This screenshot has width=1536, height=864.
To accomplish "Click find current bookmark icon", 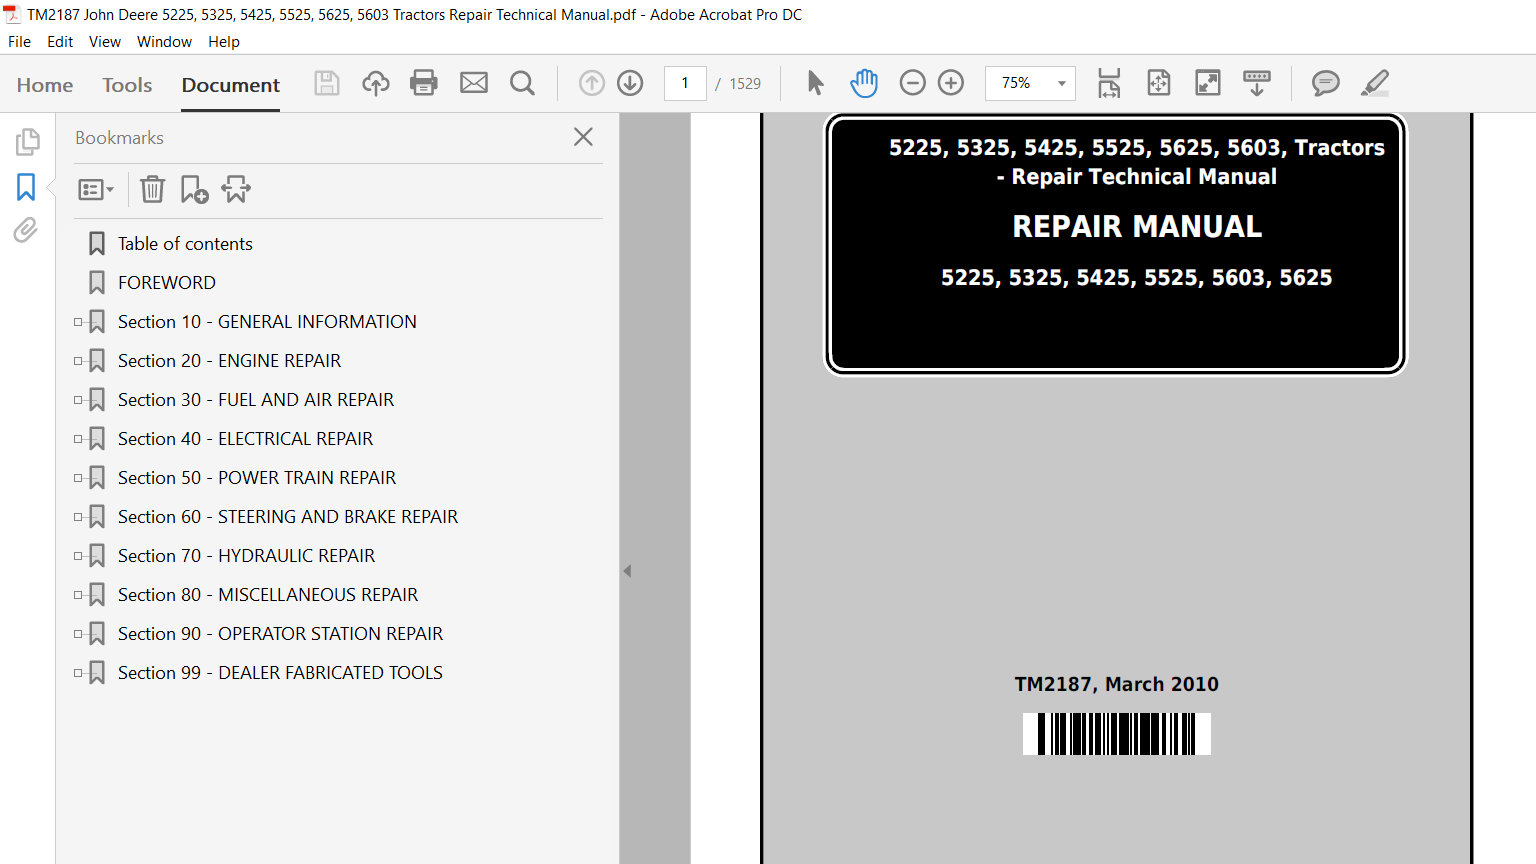I will tap(236, 189).
